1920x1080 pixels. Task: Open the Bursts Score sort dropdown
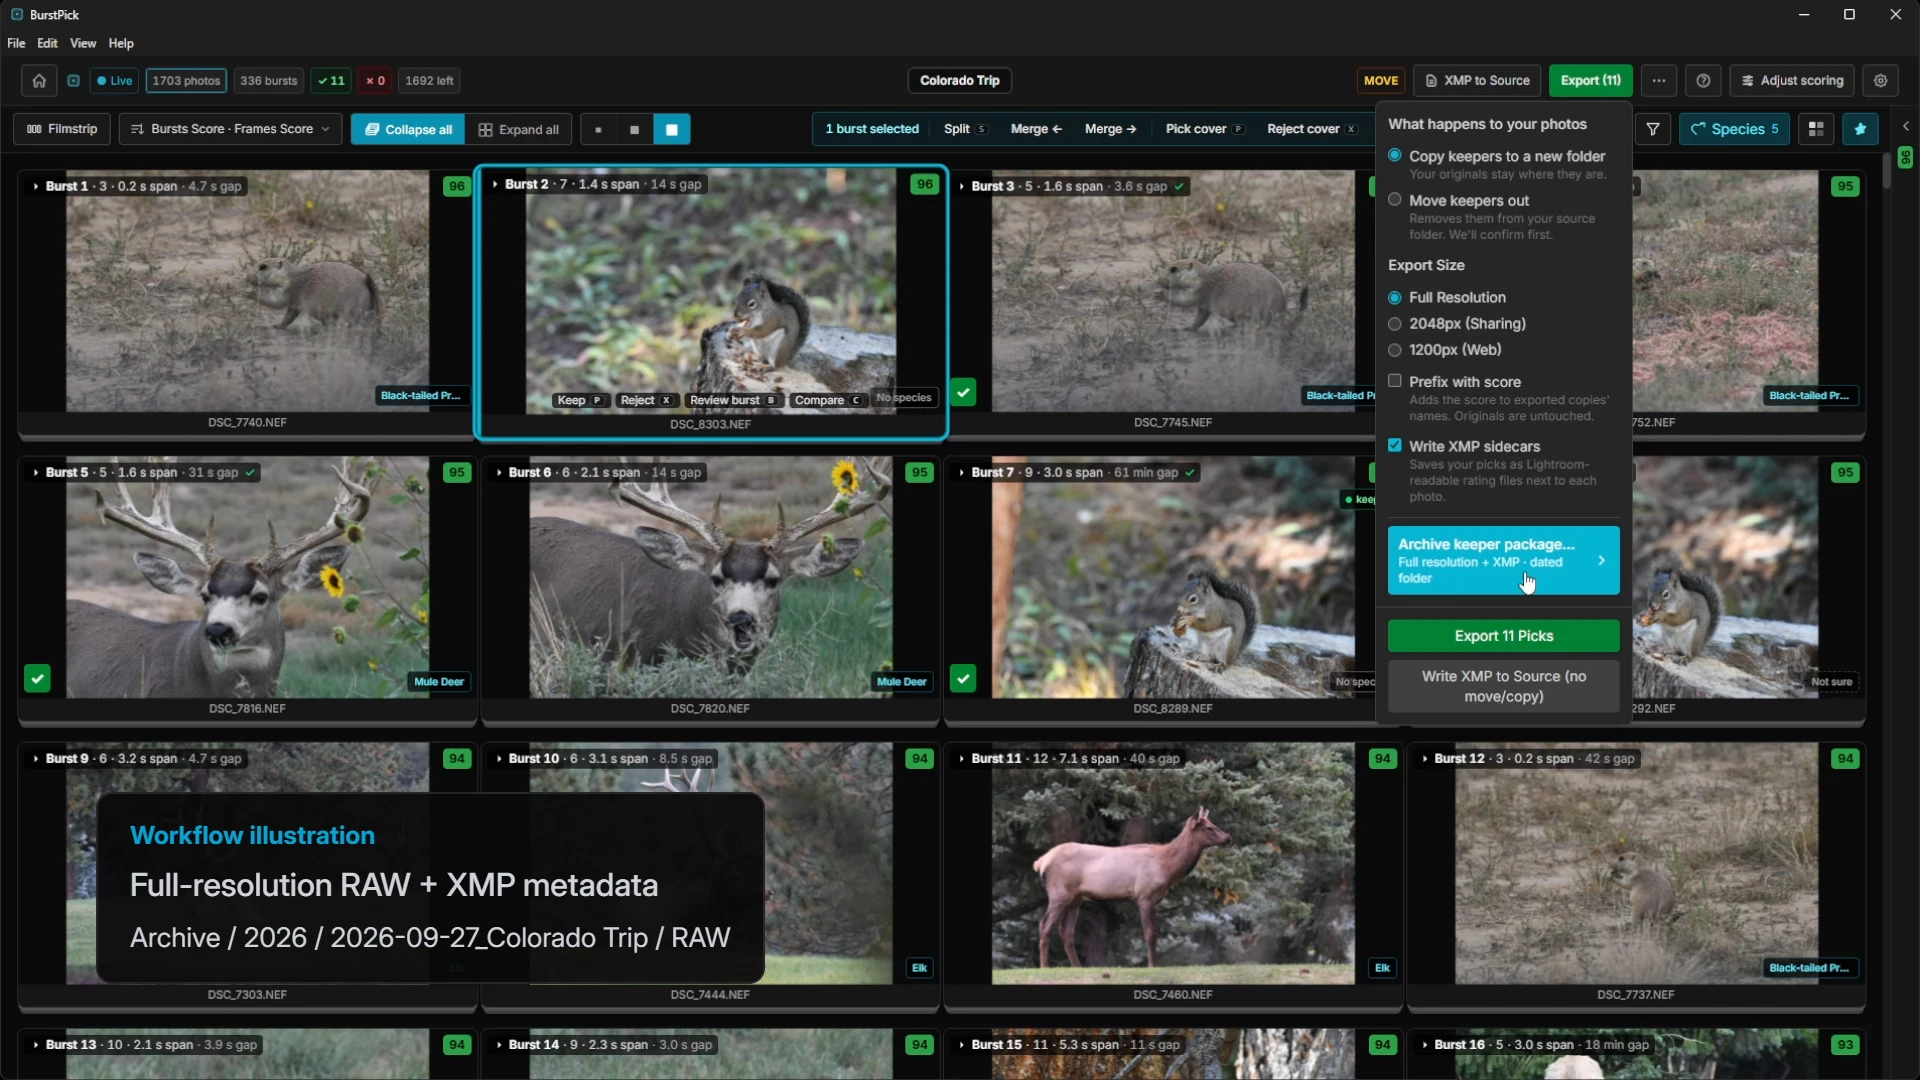pyautogui.click(x=230, y=129)
